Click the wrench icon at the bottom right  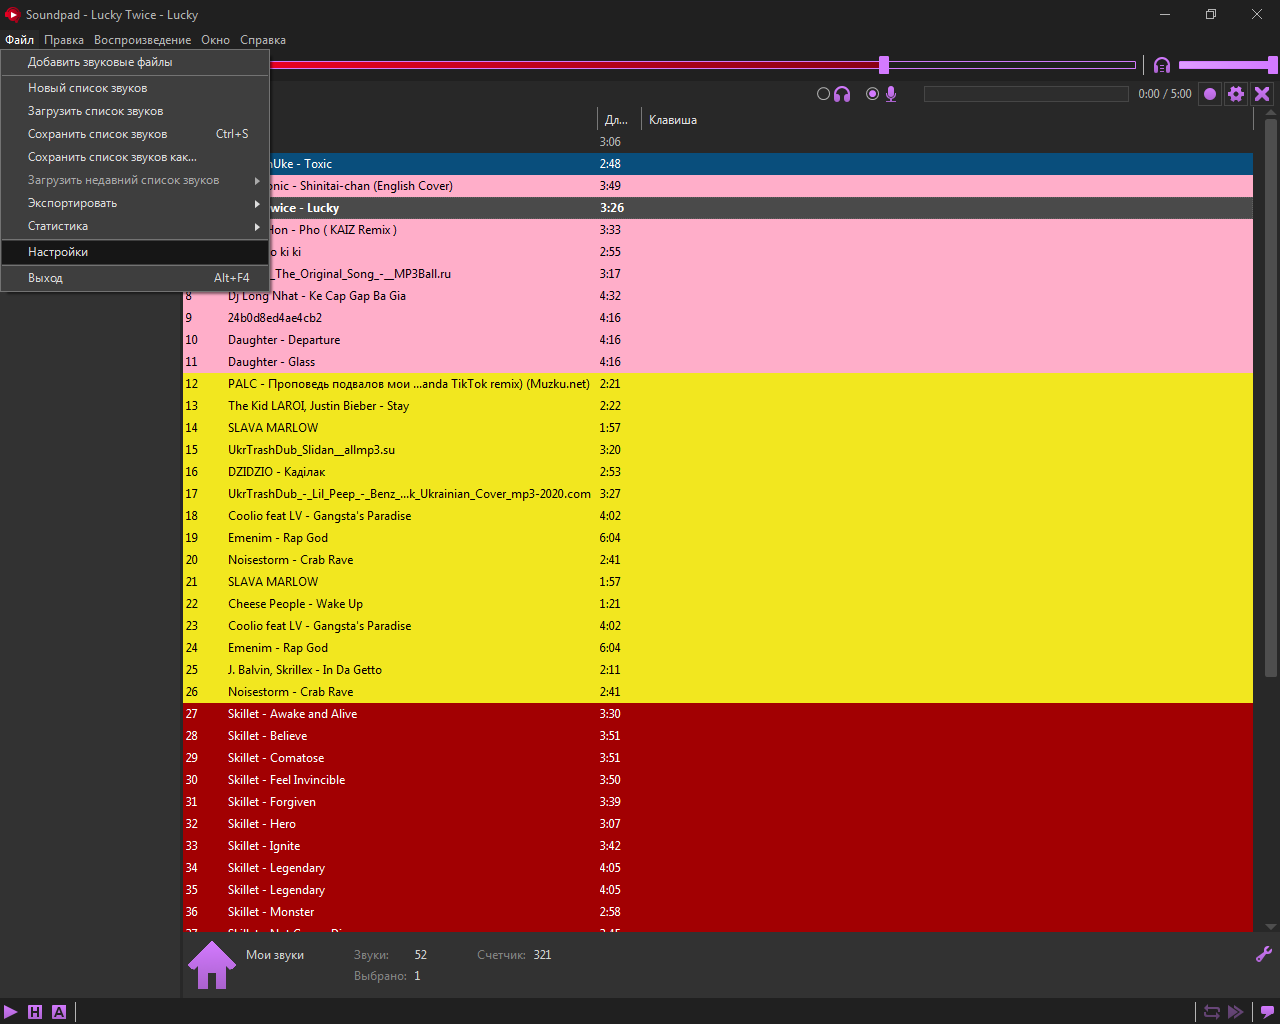(1264, 954)
